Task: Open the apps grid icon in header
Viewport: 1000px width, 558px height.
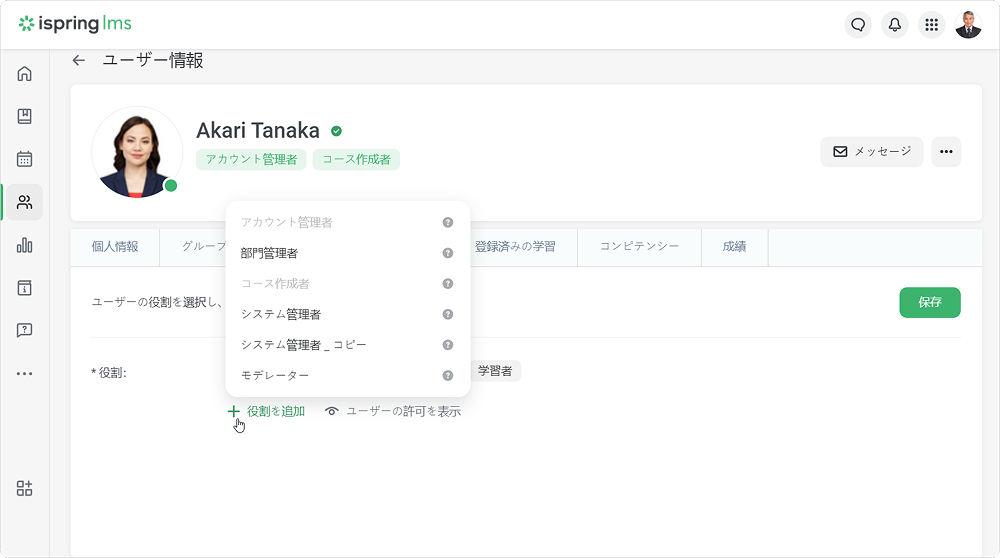Action: [x=931, y=25]
